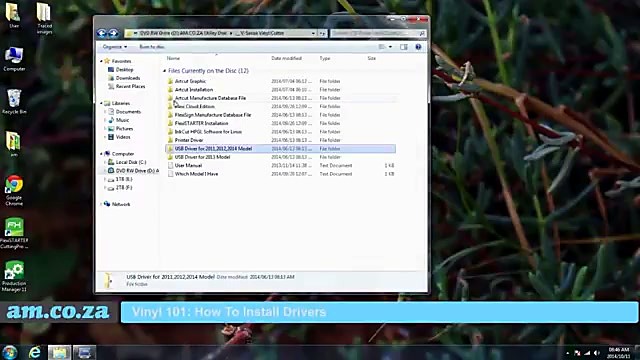The width and height of the screenshot is (640, 360).
Task: Show hidden icons in the system tray
Action: [x=567, y=353]
